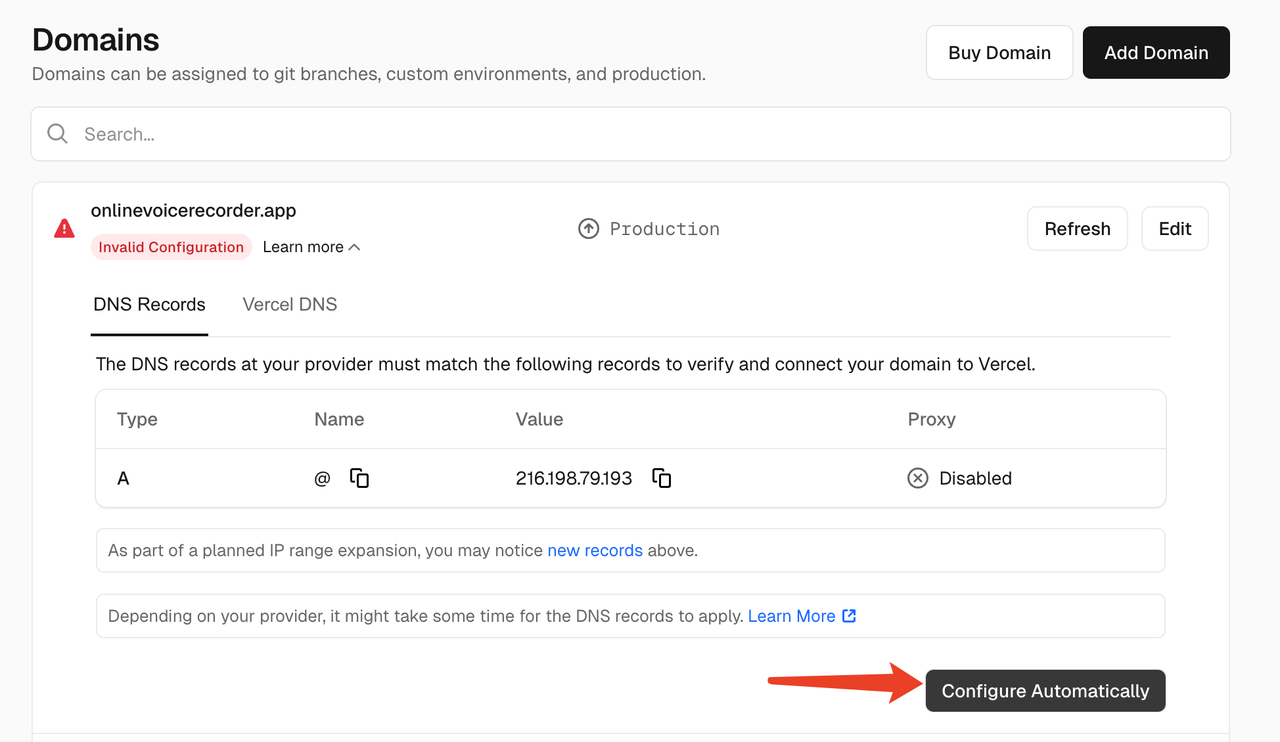
Task: Click the magnifier icon in search bar
Action: pyautogui.click(x=58, y=134)
